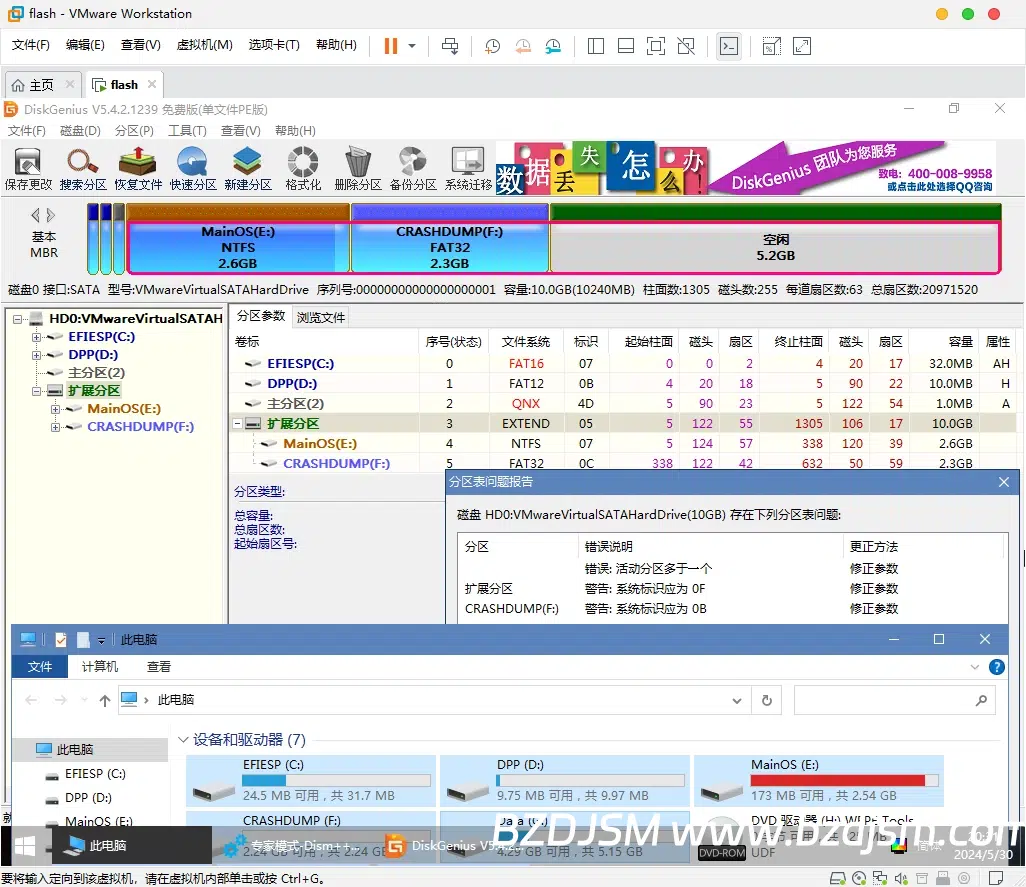This screenshot has height=887, width=1026.
Task: Select DPP(D:) row in partition table
Action: point(624,383)
